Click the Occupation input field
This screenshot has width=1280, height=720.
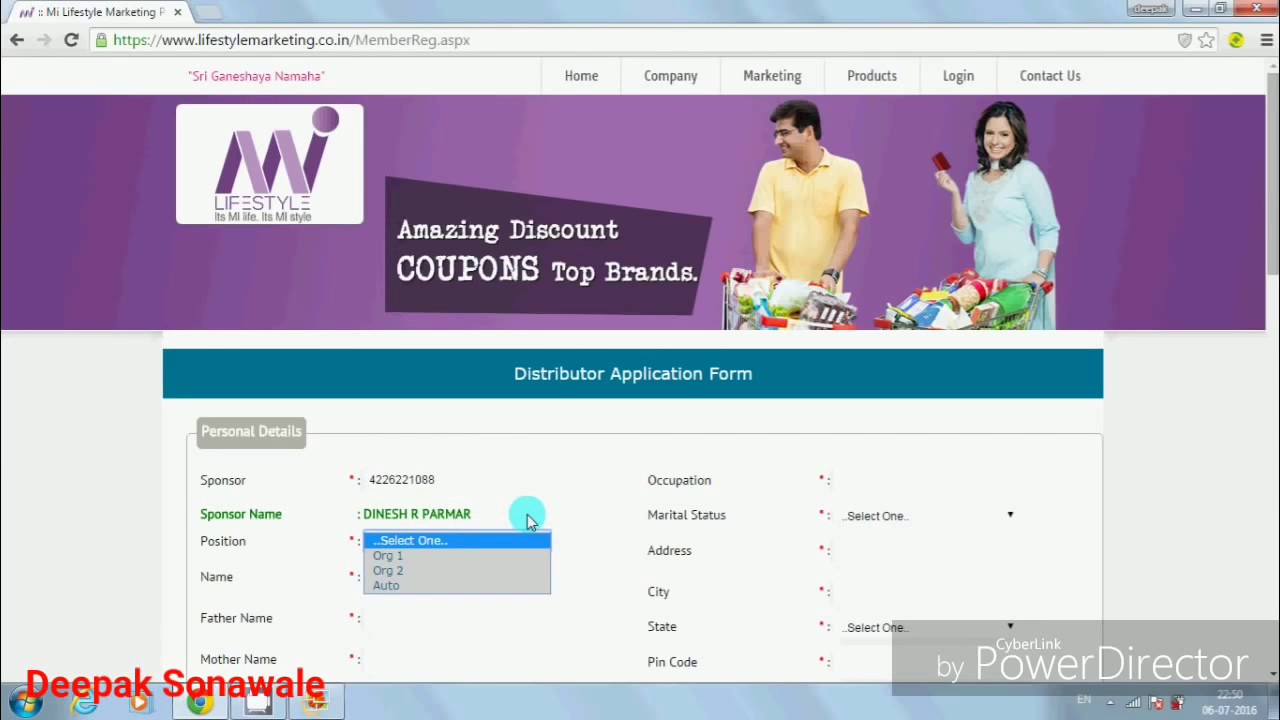click(x=928, y=480)
